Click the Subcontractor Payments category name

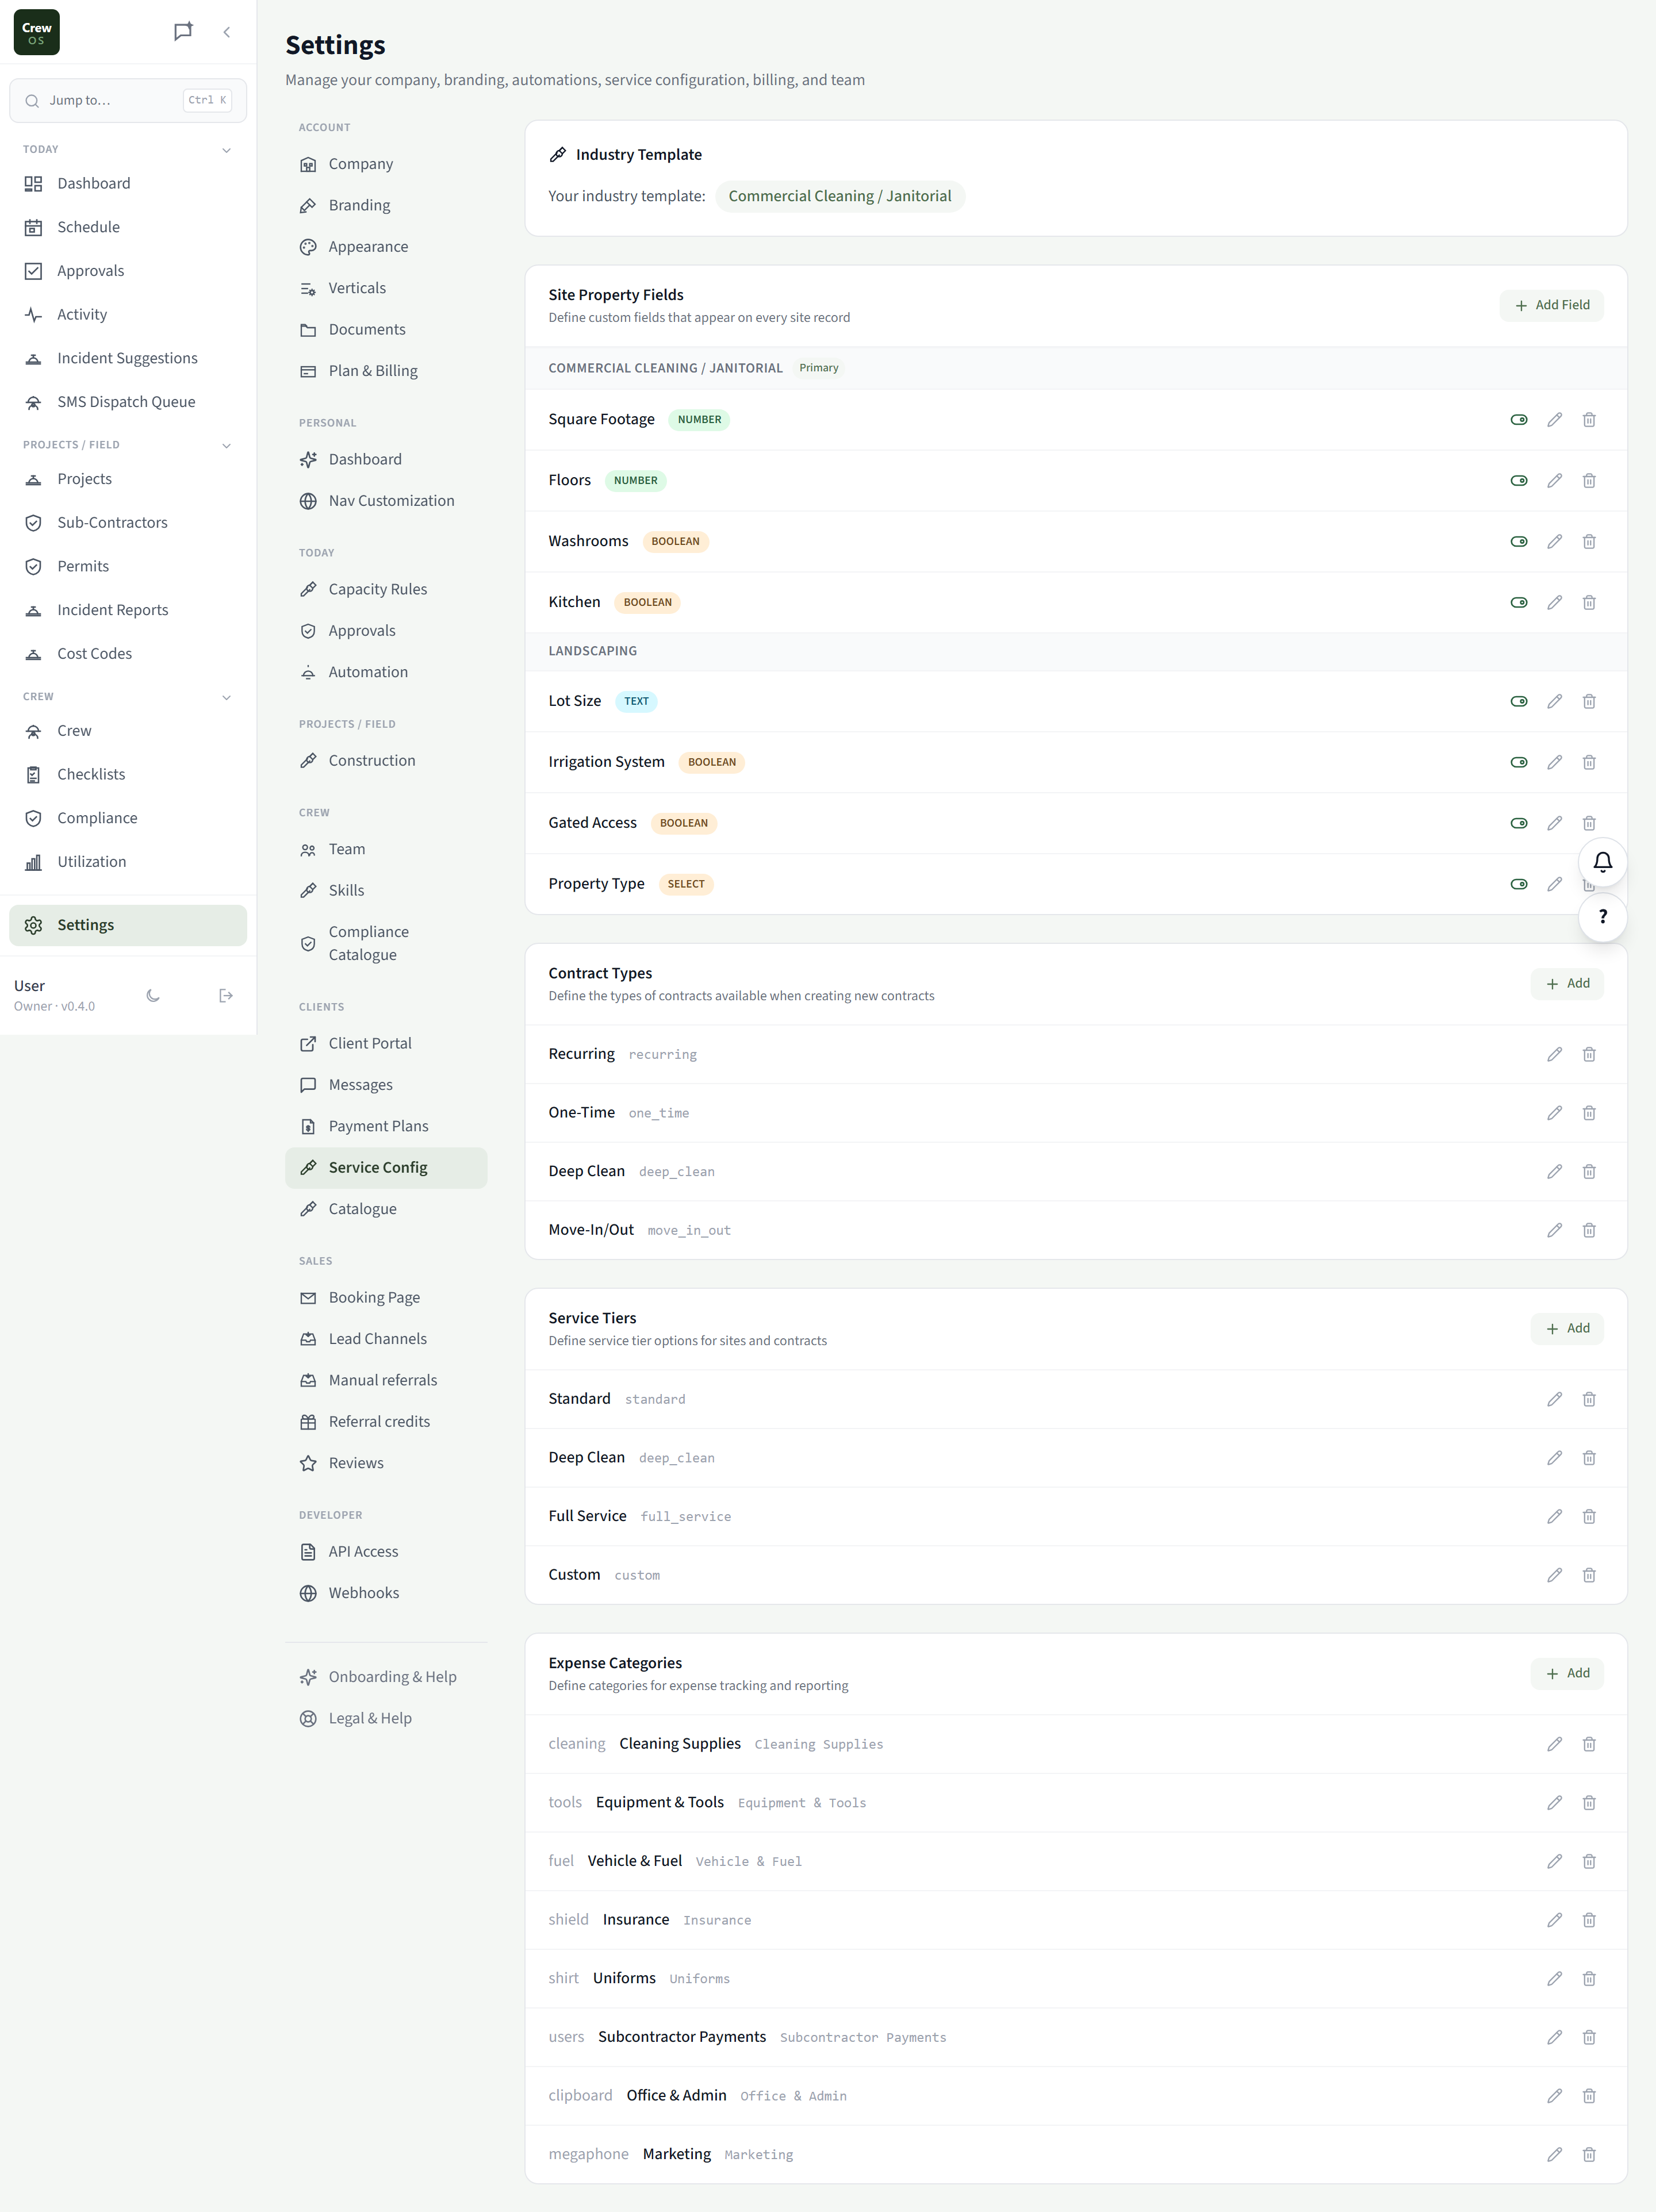(682, 2037)
